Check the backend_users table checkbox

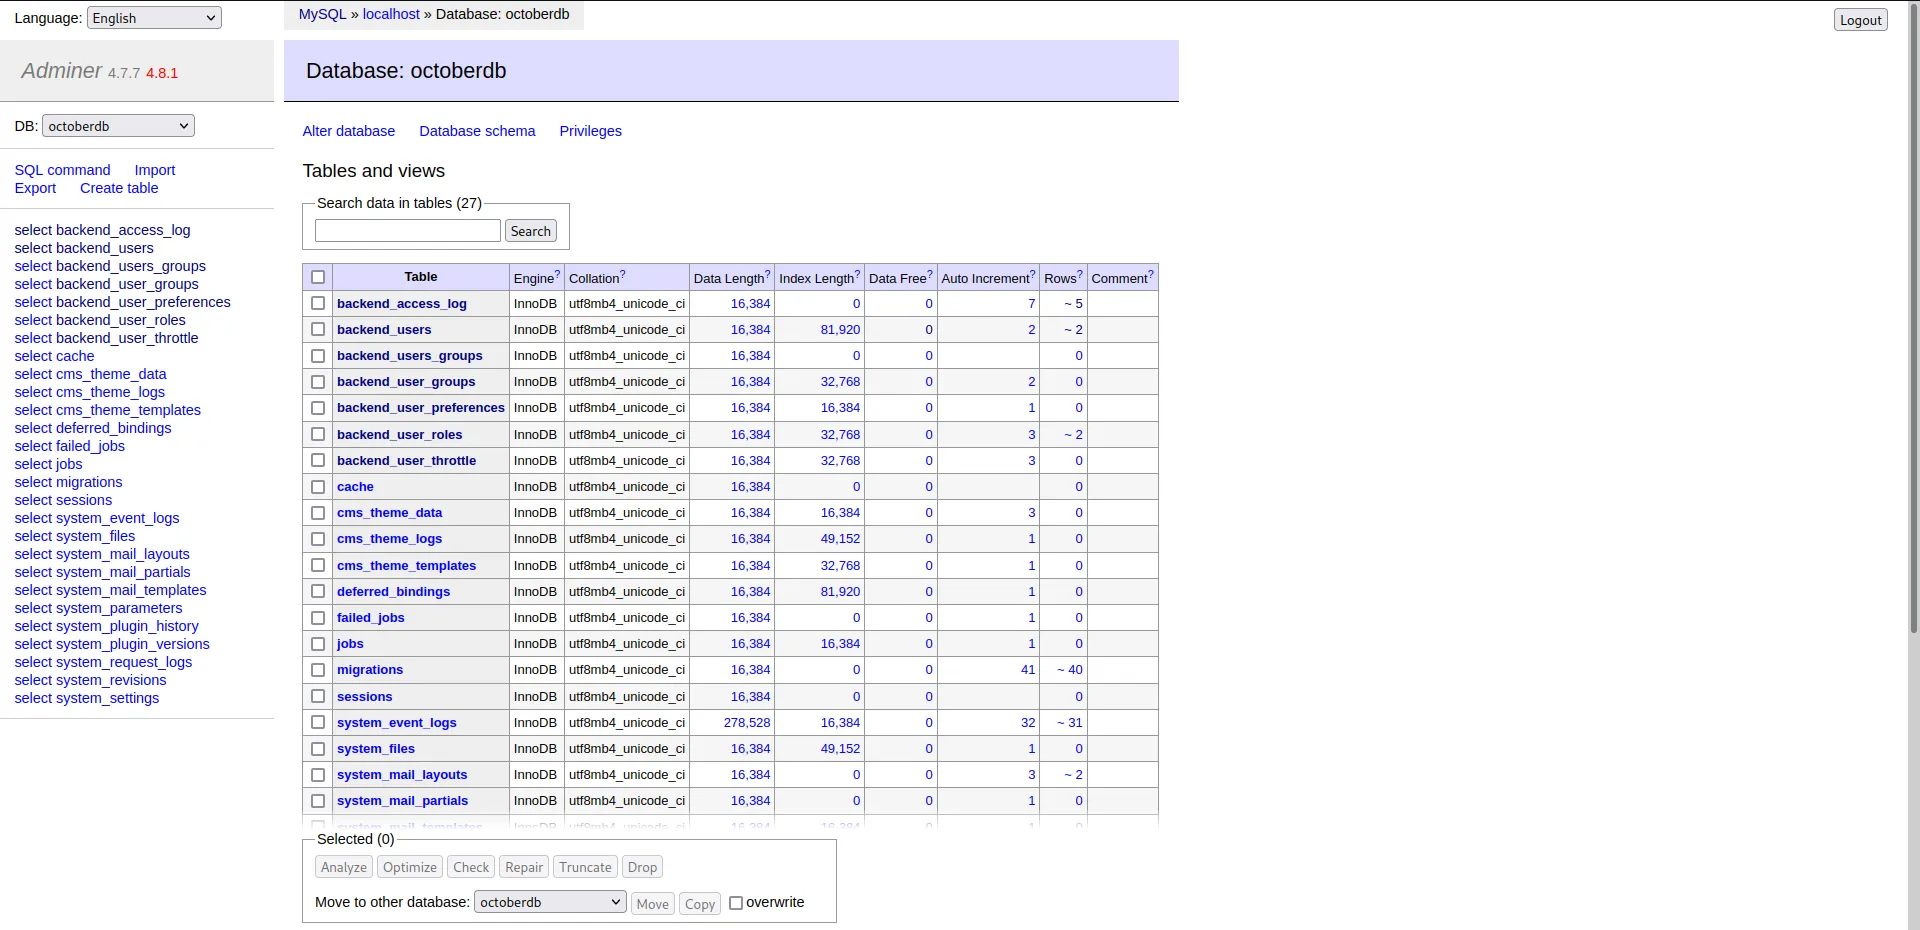pos(318,330)
